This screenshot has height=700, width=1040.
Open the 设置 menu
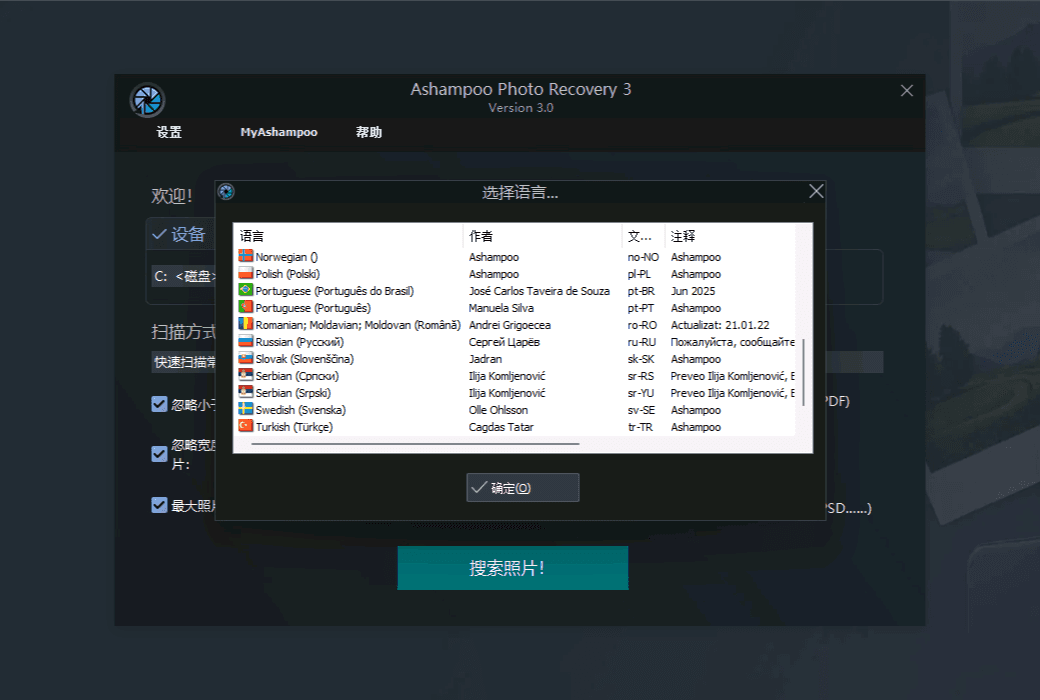coord(169,132)
